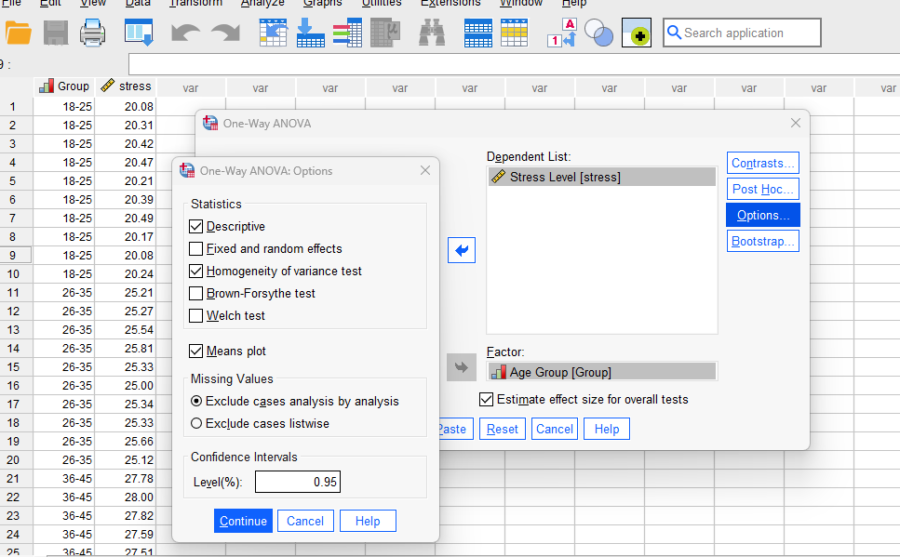Click the Go to variable toolbar icon
900x557 pixels.
(310, 33)
